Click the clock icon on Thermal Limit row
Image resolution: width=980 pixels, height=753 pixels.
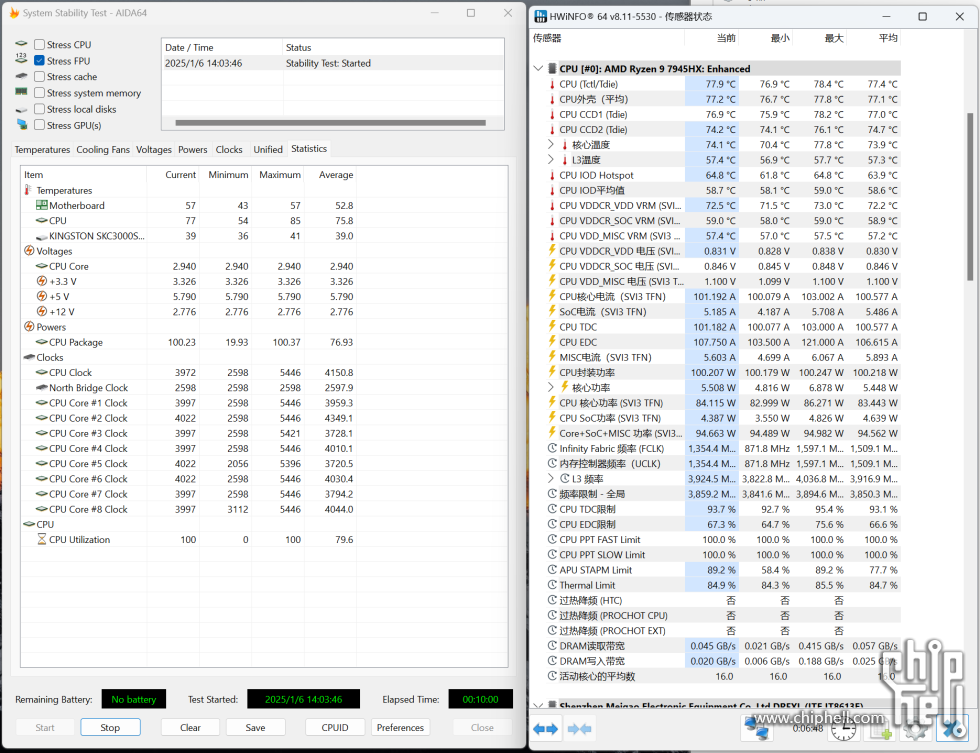click(552, 585)
